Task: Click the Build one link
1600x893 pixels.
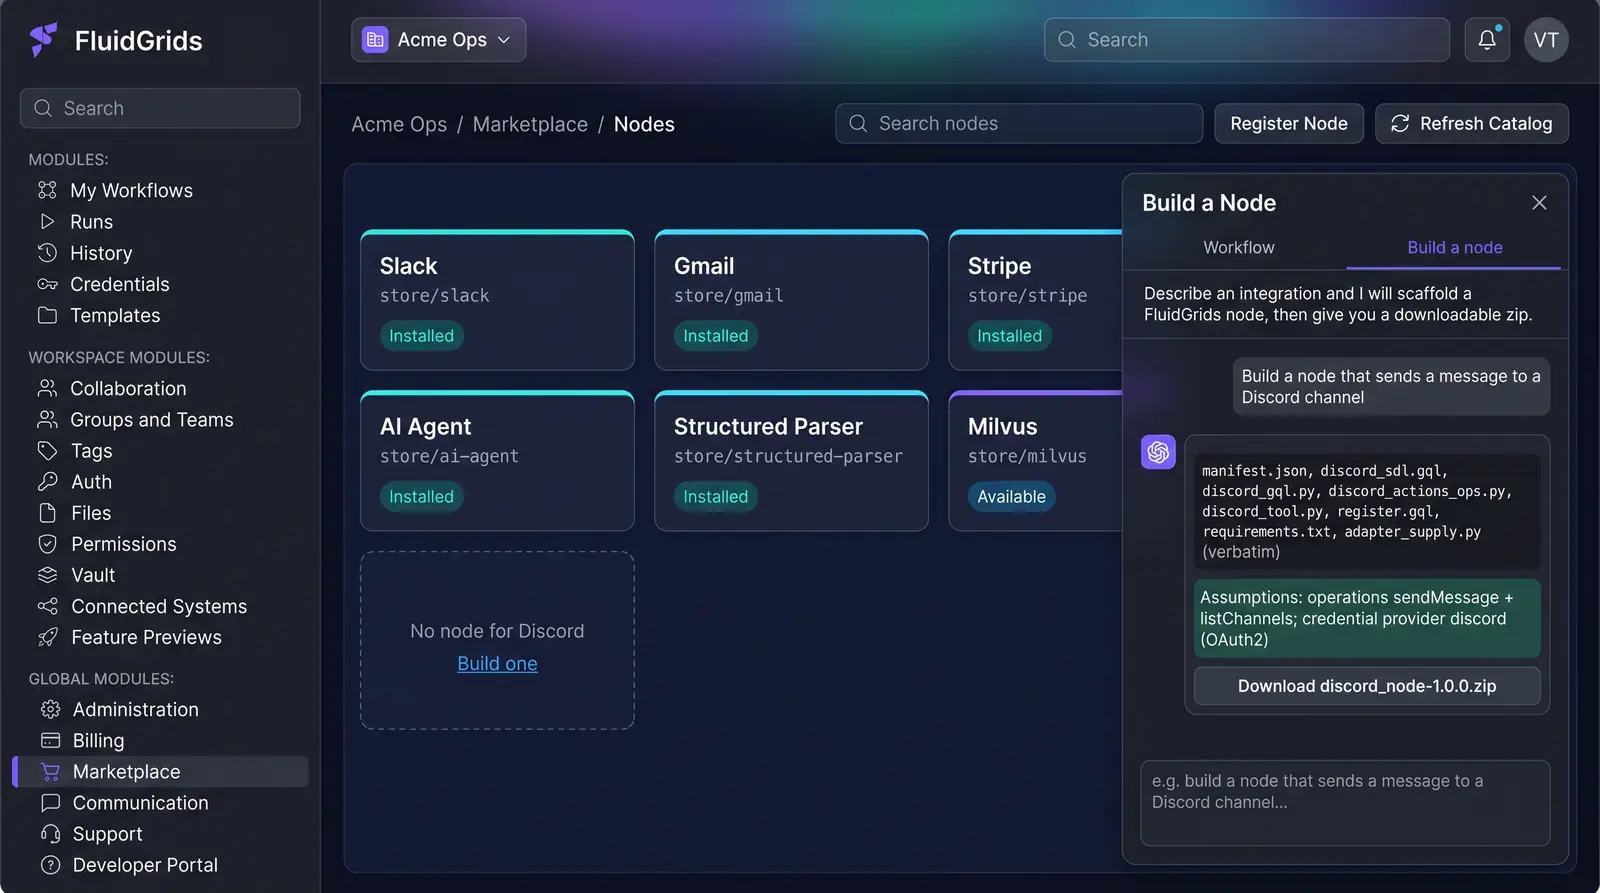Action: tap(497, 663)
